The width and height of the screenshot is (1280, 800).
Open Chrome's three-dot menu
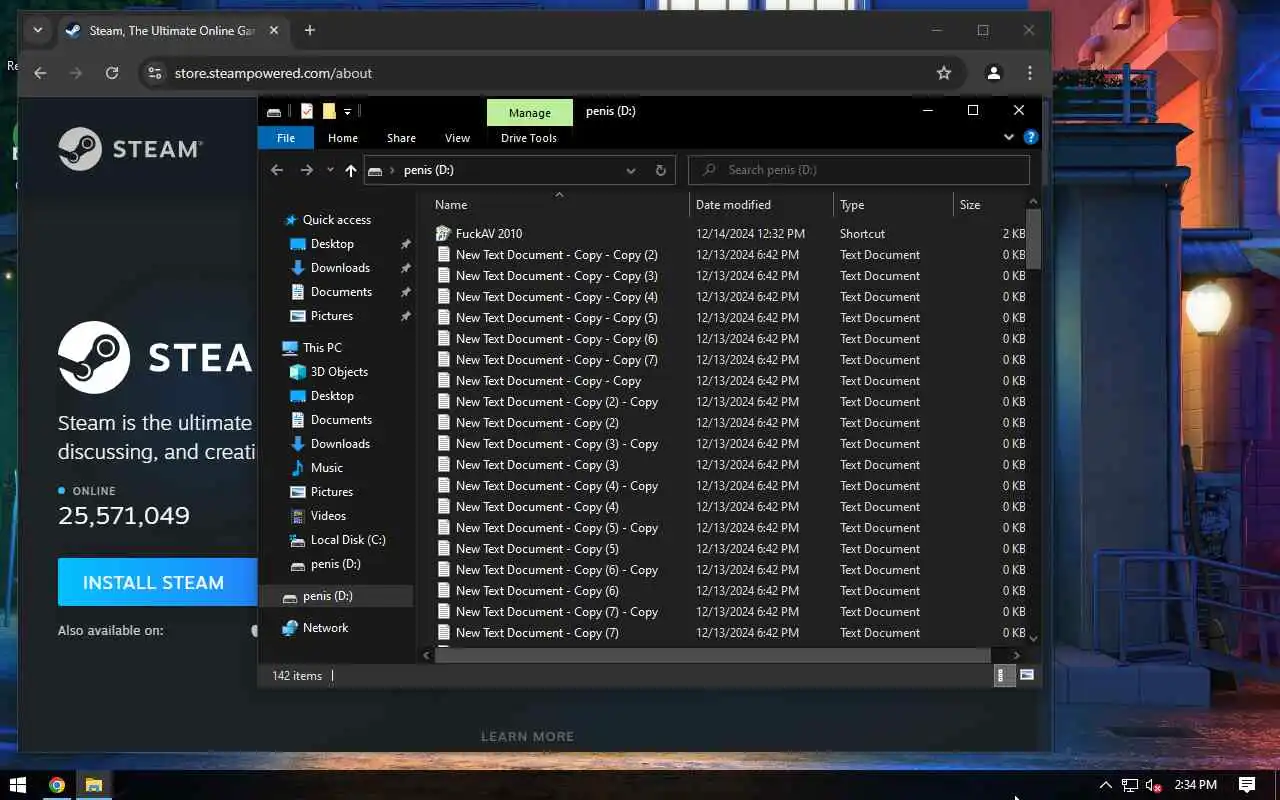[x=1030, y=73]
